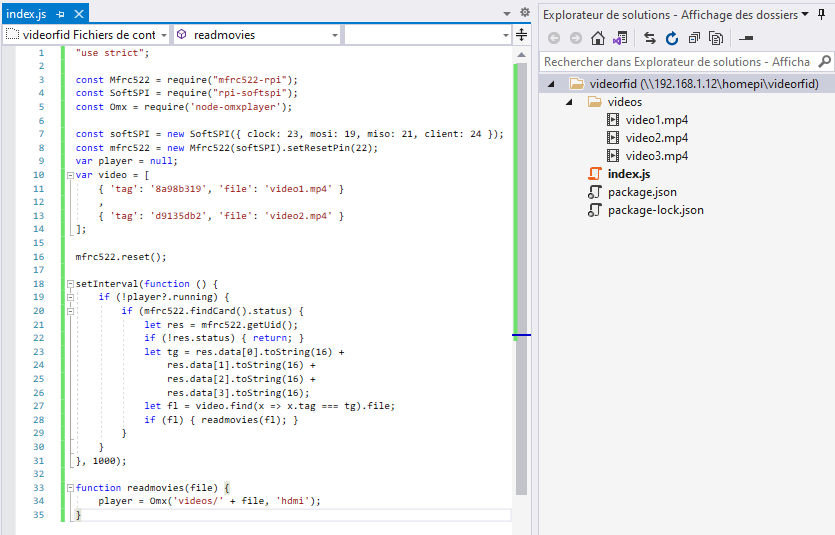Click the editor vertical scrollbar thumb
Viewport: 835px width, 535px height.
coord(521,280)
